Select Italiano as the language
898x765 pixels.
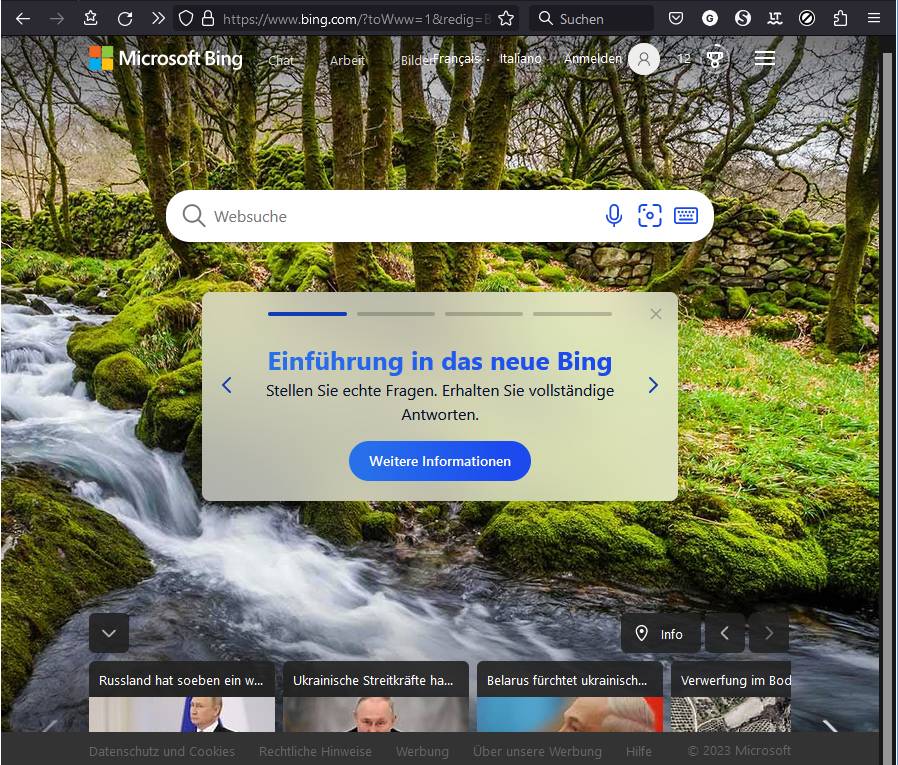point(520,59)
